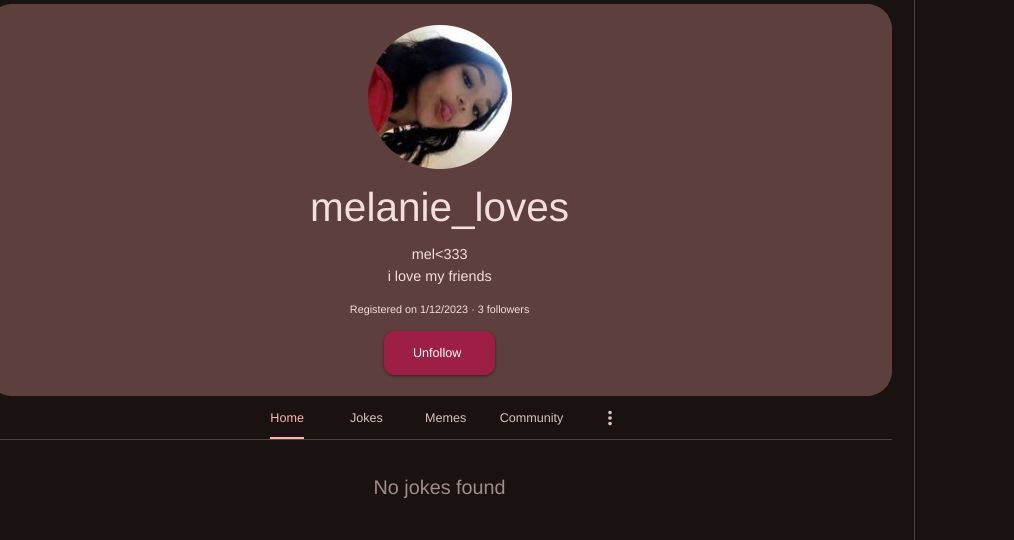
Task: Click the 'No jokes found' message
Action: coord(439,487)
